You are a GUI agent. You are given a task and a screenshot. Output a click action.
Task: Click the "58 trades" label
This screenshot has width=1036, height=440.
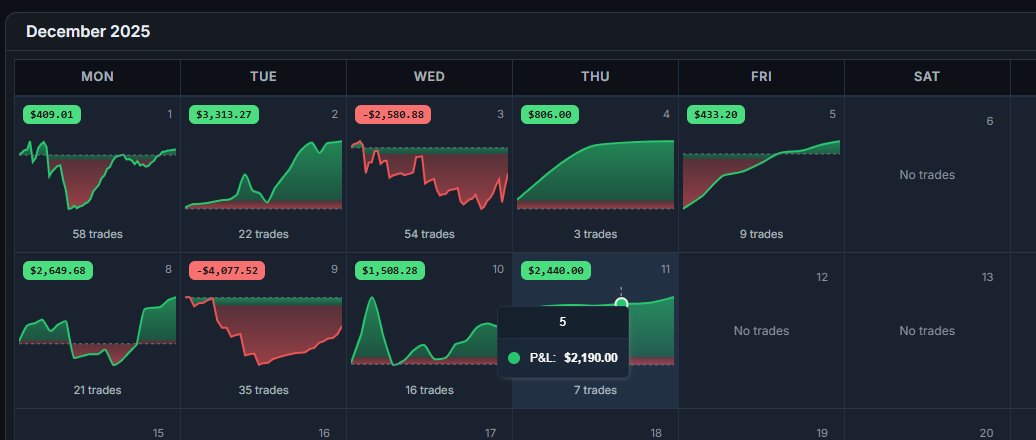98,234
